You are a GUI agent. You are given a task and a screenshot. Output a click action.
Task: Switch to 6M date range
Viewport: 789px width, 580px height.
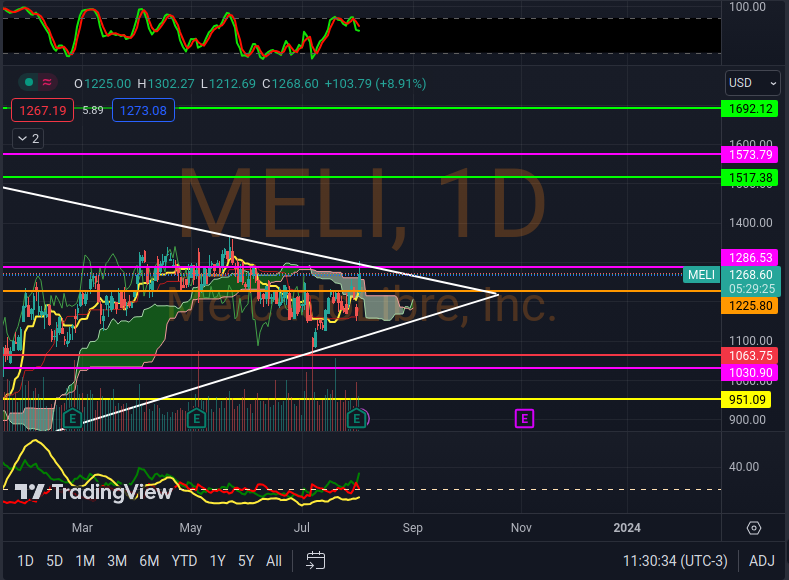149,560
